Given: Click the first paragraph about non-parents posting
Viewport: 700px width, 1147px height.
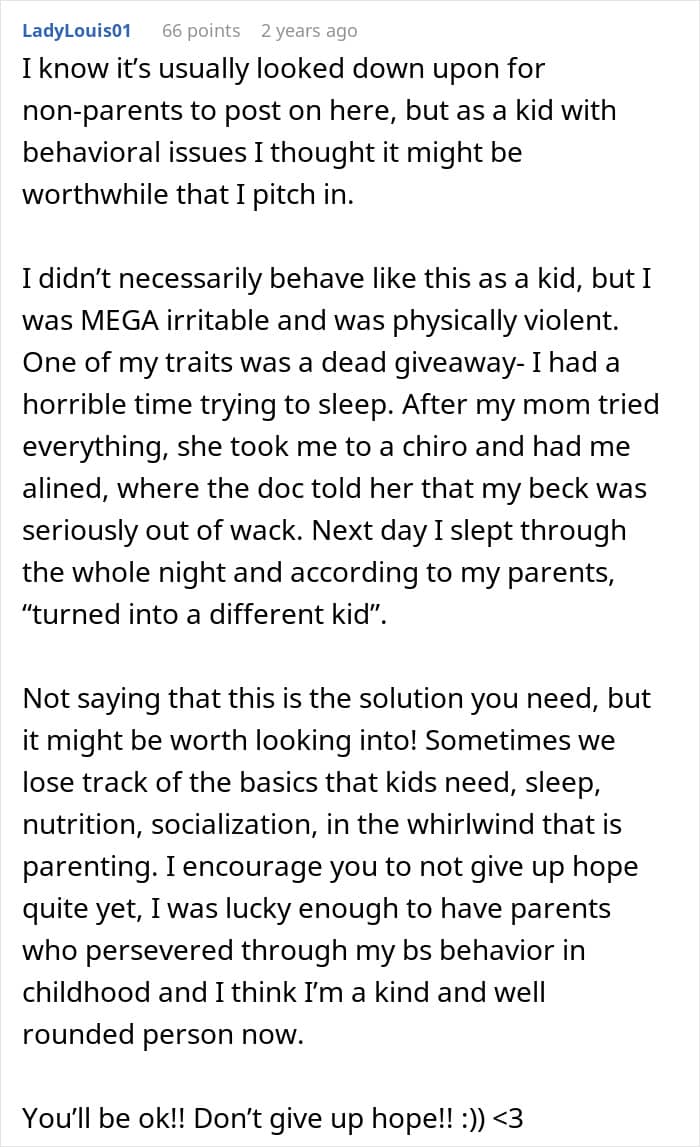Looking at the screenshot, I should tap(320, 131).
